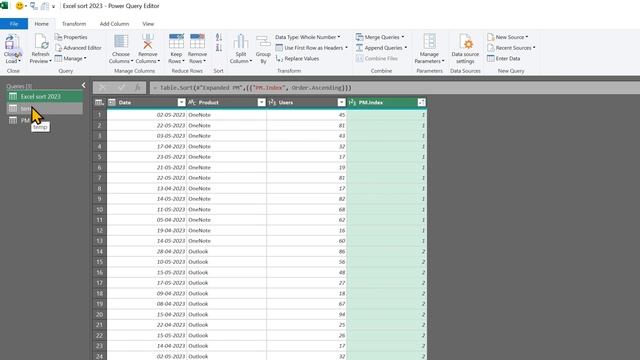This screenshot has width=640, height=360.
Task: Switch to the Add Column tab
Action: click(x=114, y=24)
